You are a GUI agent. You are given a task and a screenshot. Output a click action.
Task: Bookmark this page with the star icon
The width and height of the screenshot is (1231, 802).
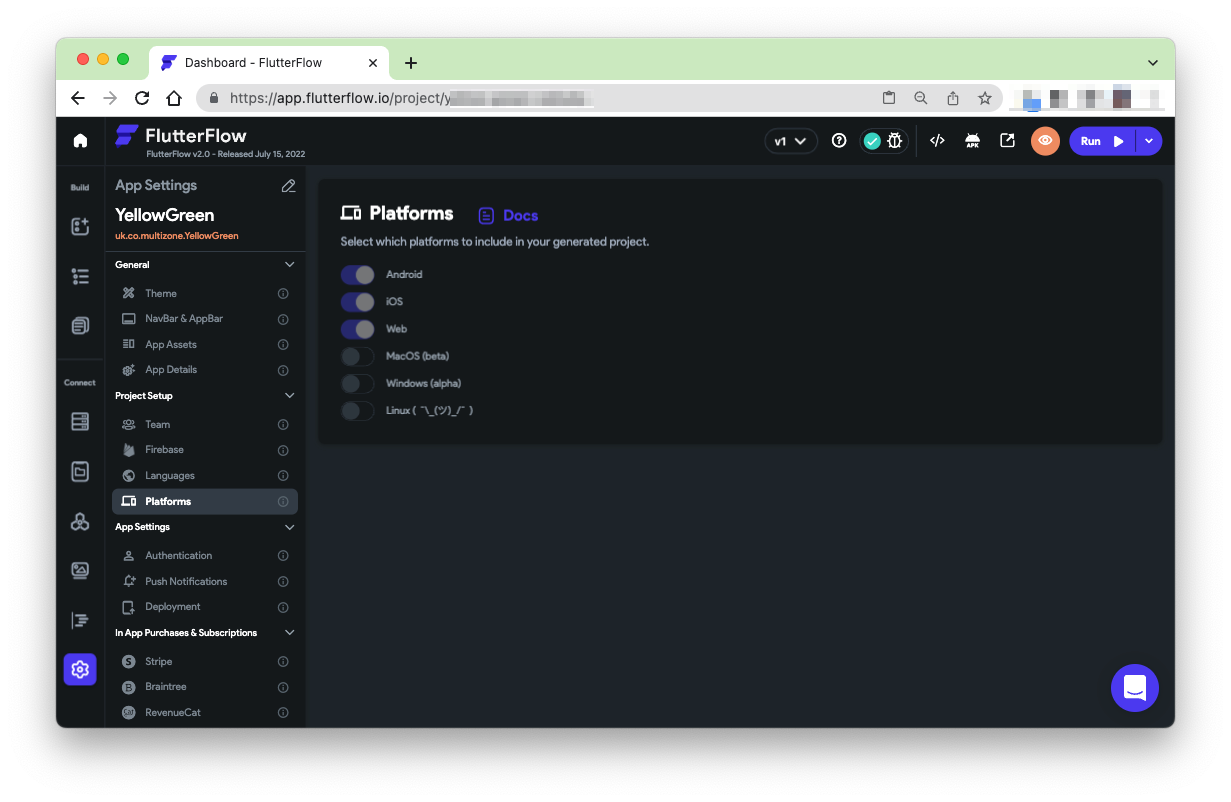point(985,98)
